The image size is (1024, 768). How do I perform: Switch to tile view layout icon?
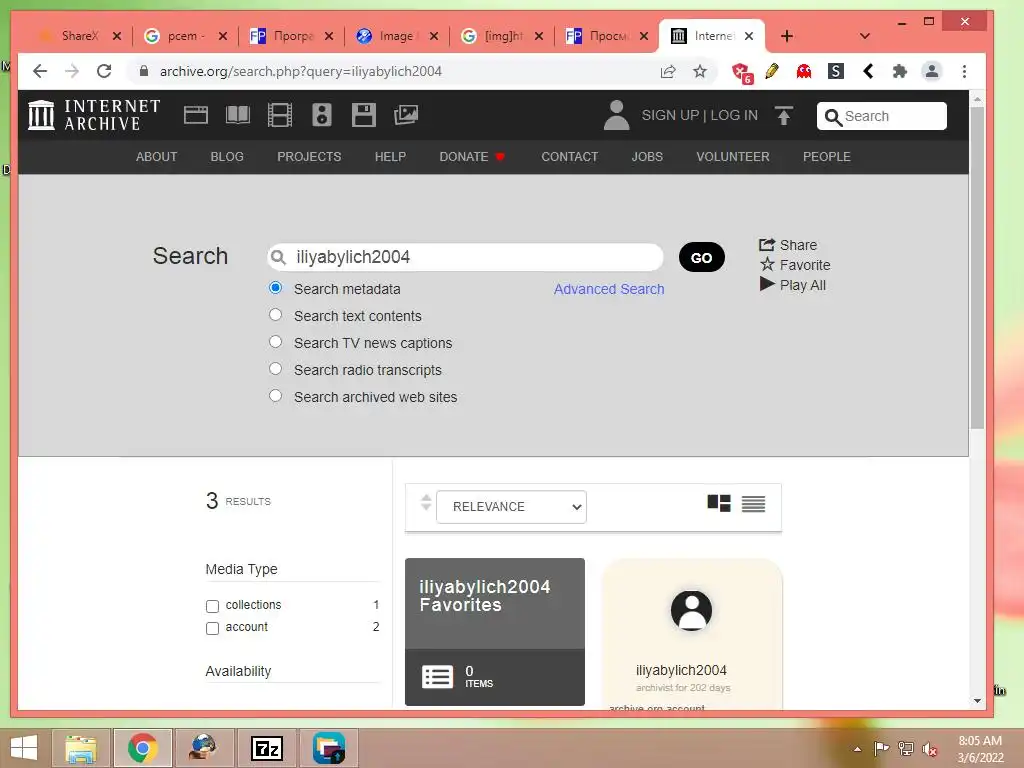click(x=718, y=504)
